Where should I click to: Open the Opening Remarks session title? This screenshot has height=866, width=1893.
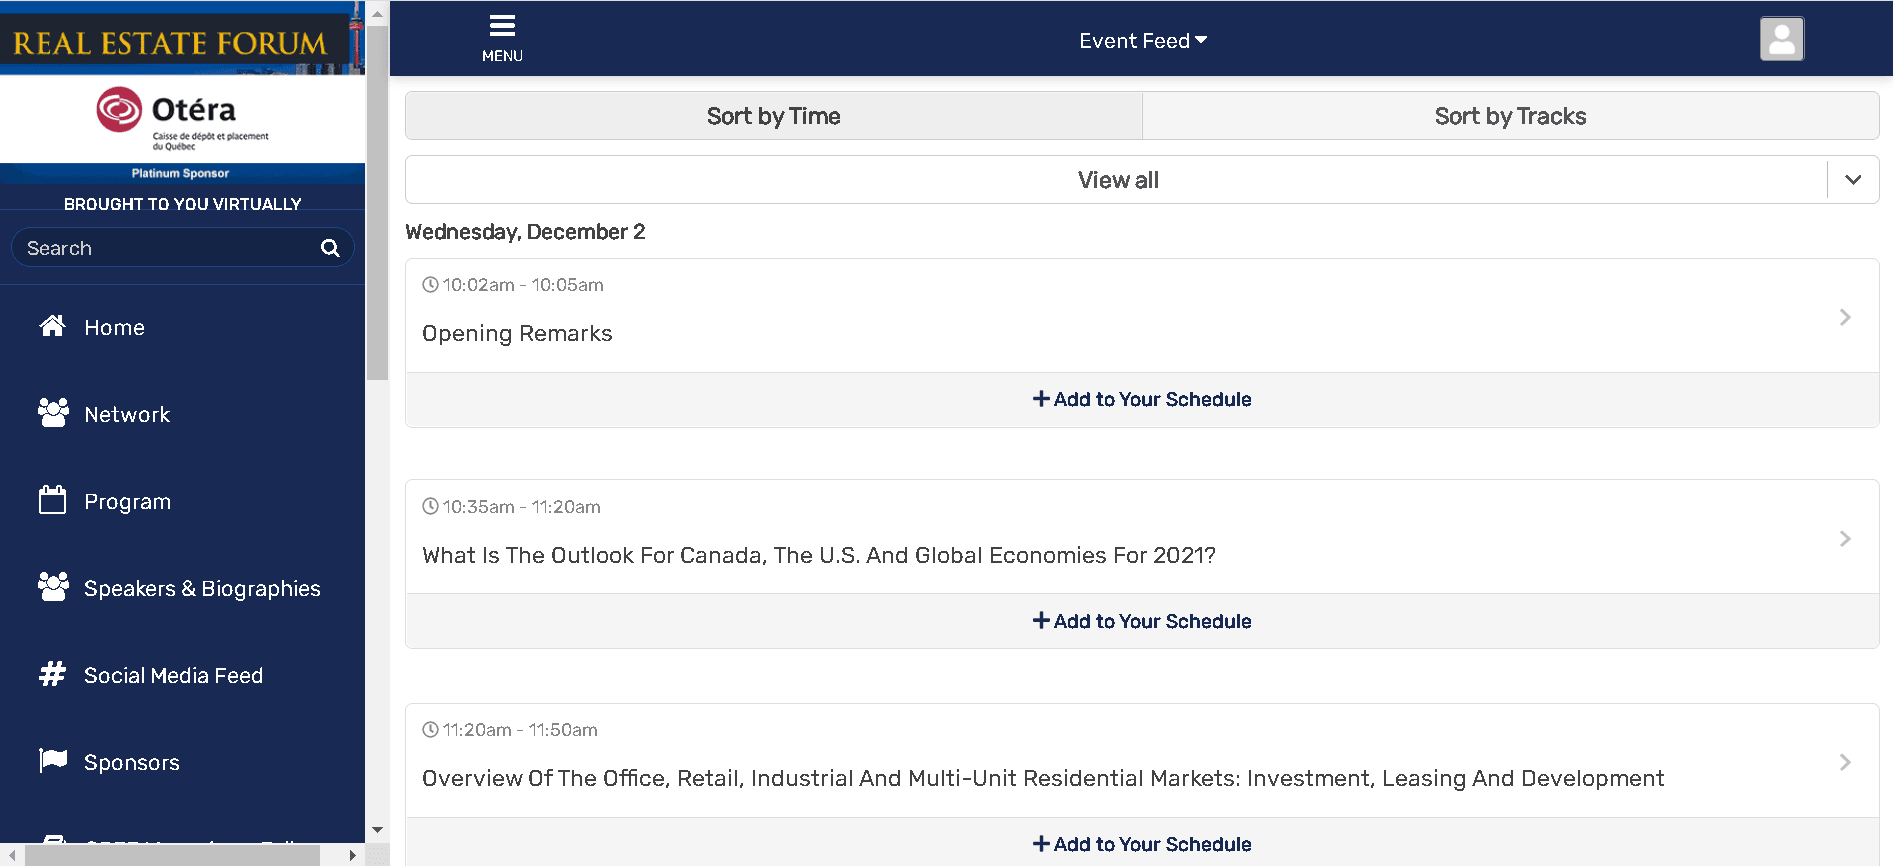517,333
